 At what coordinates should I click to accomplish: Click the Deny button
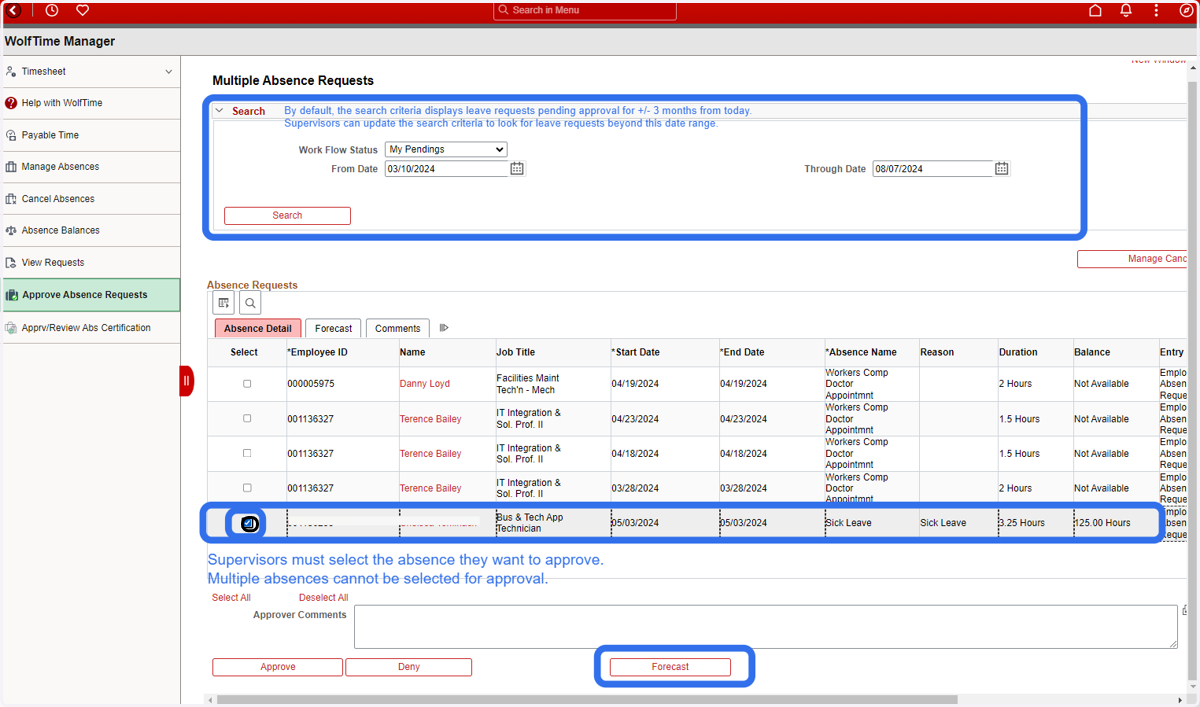[x=408, y=667]
